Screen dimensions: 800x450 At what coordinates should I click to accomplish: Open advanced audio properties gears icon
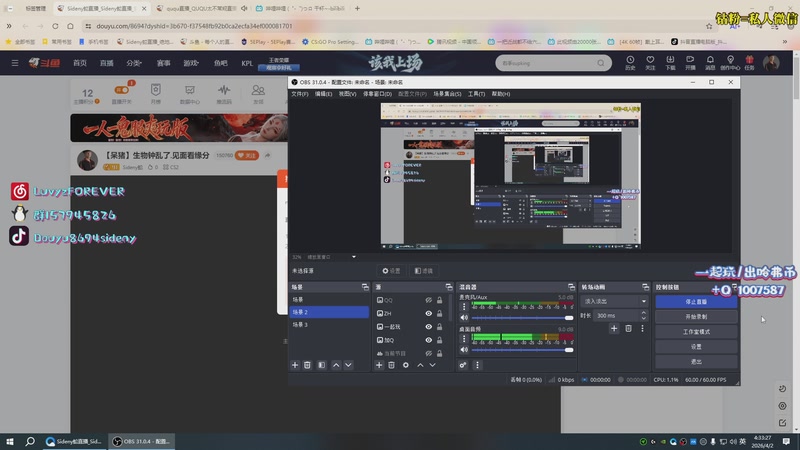click(463, 365)
